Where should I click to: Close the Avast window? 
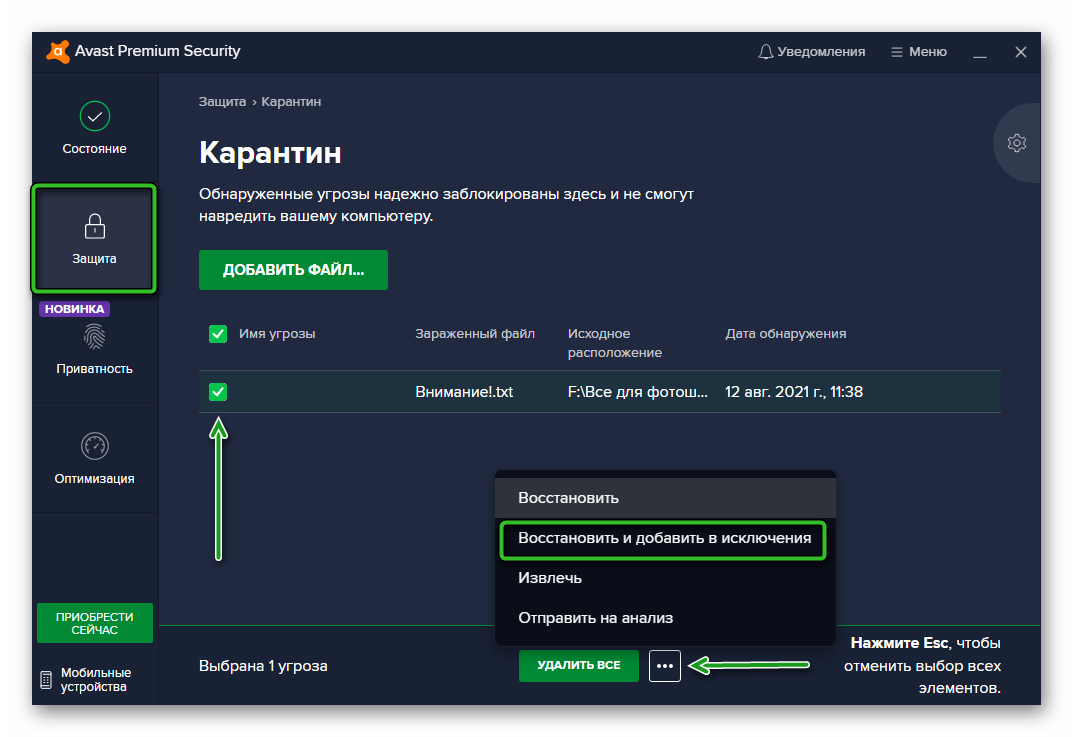pos(1020,52)
